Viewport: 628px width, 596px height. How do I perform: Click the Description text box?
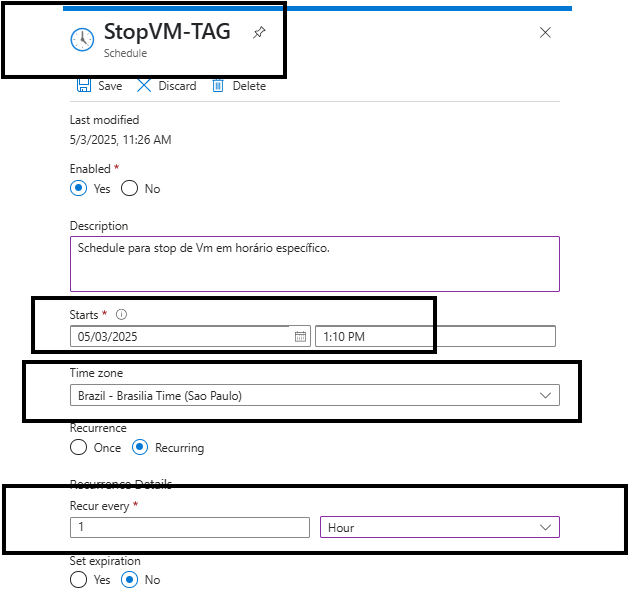coord(314,263)
